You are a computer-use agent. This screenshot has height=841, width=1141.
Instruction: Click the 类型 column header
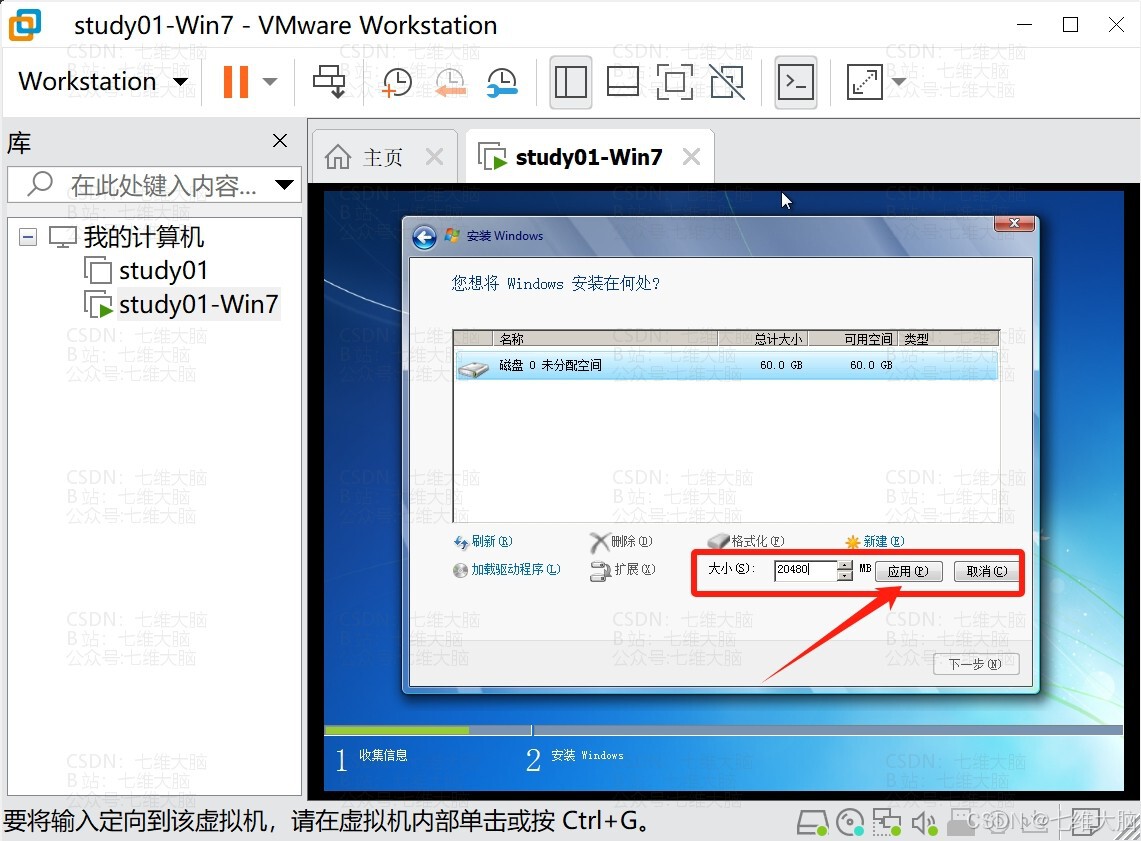948,338
